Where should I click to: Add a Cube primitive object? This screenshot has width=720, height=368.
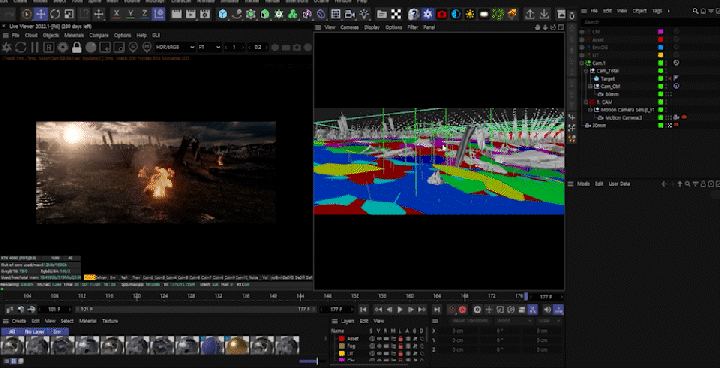coord(223,14)
